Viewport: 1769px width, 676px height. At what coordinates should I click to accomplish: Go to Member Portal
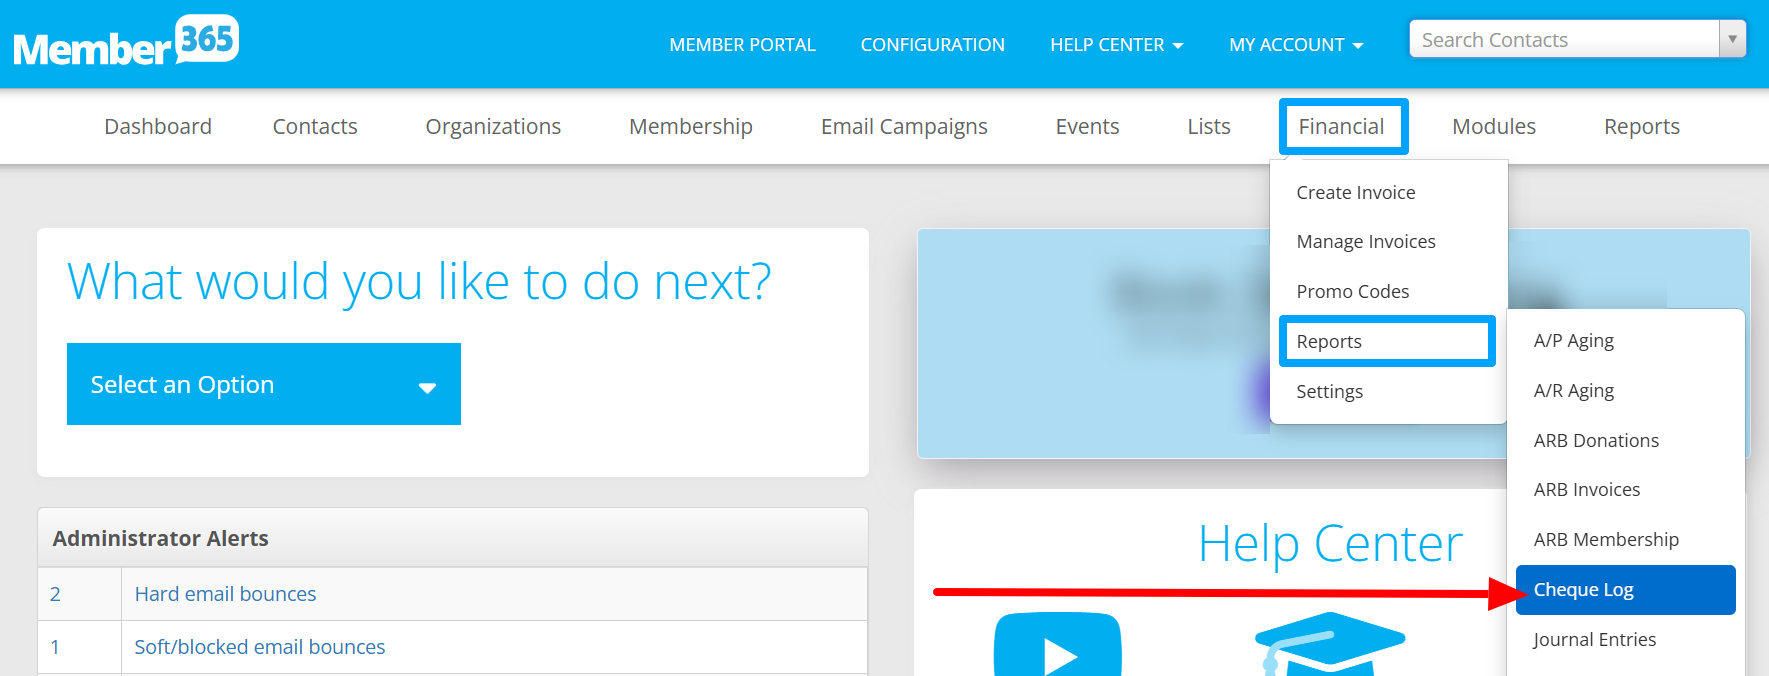742,45
